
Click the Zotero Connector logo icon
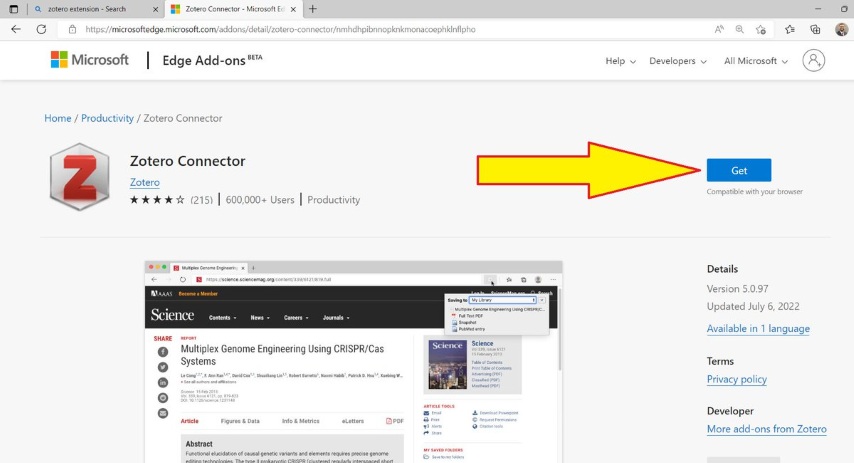pyautogui.click(x=79, y=177)
